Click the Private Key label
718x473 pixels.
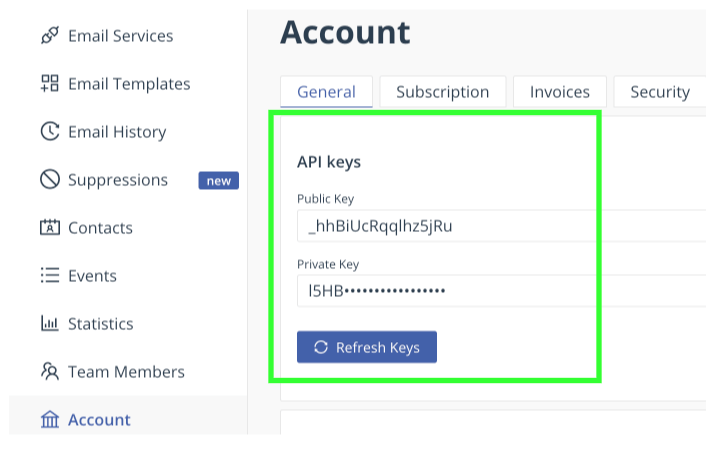click(328, 264)
